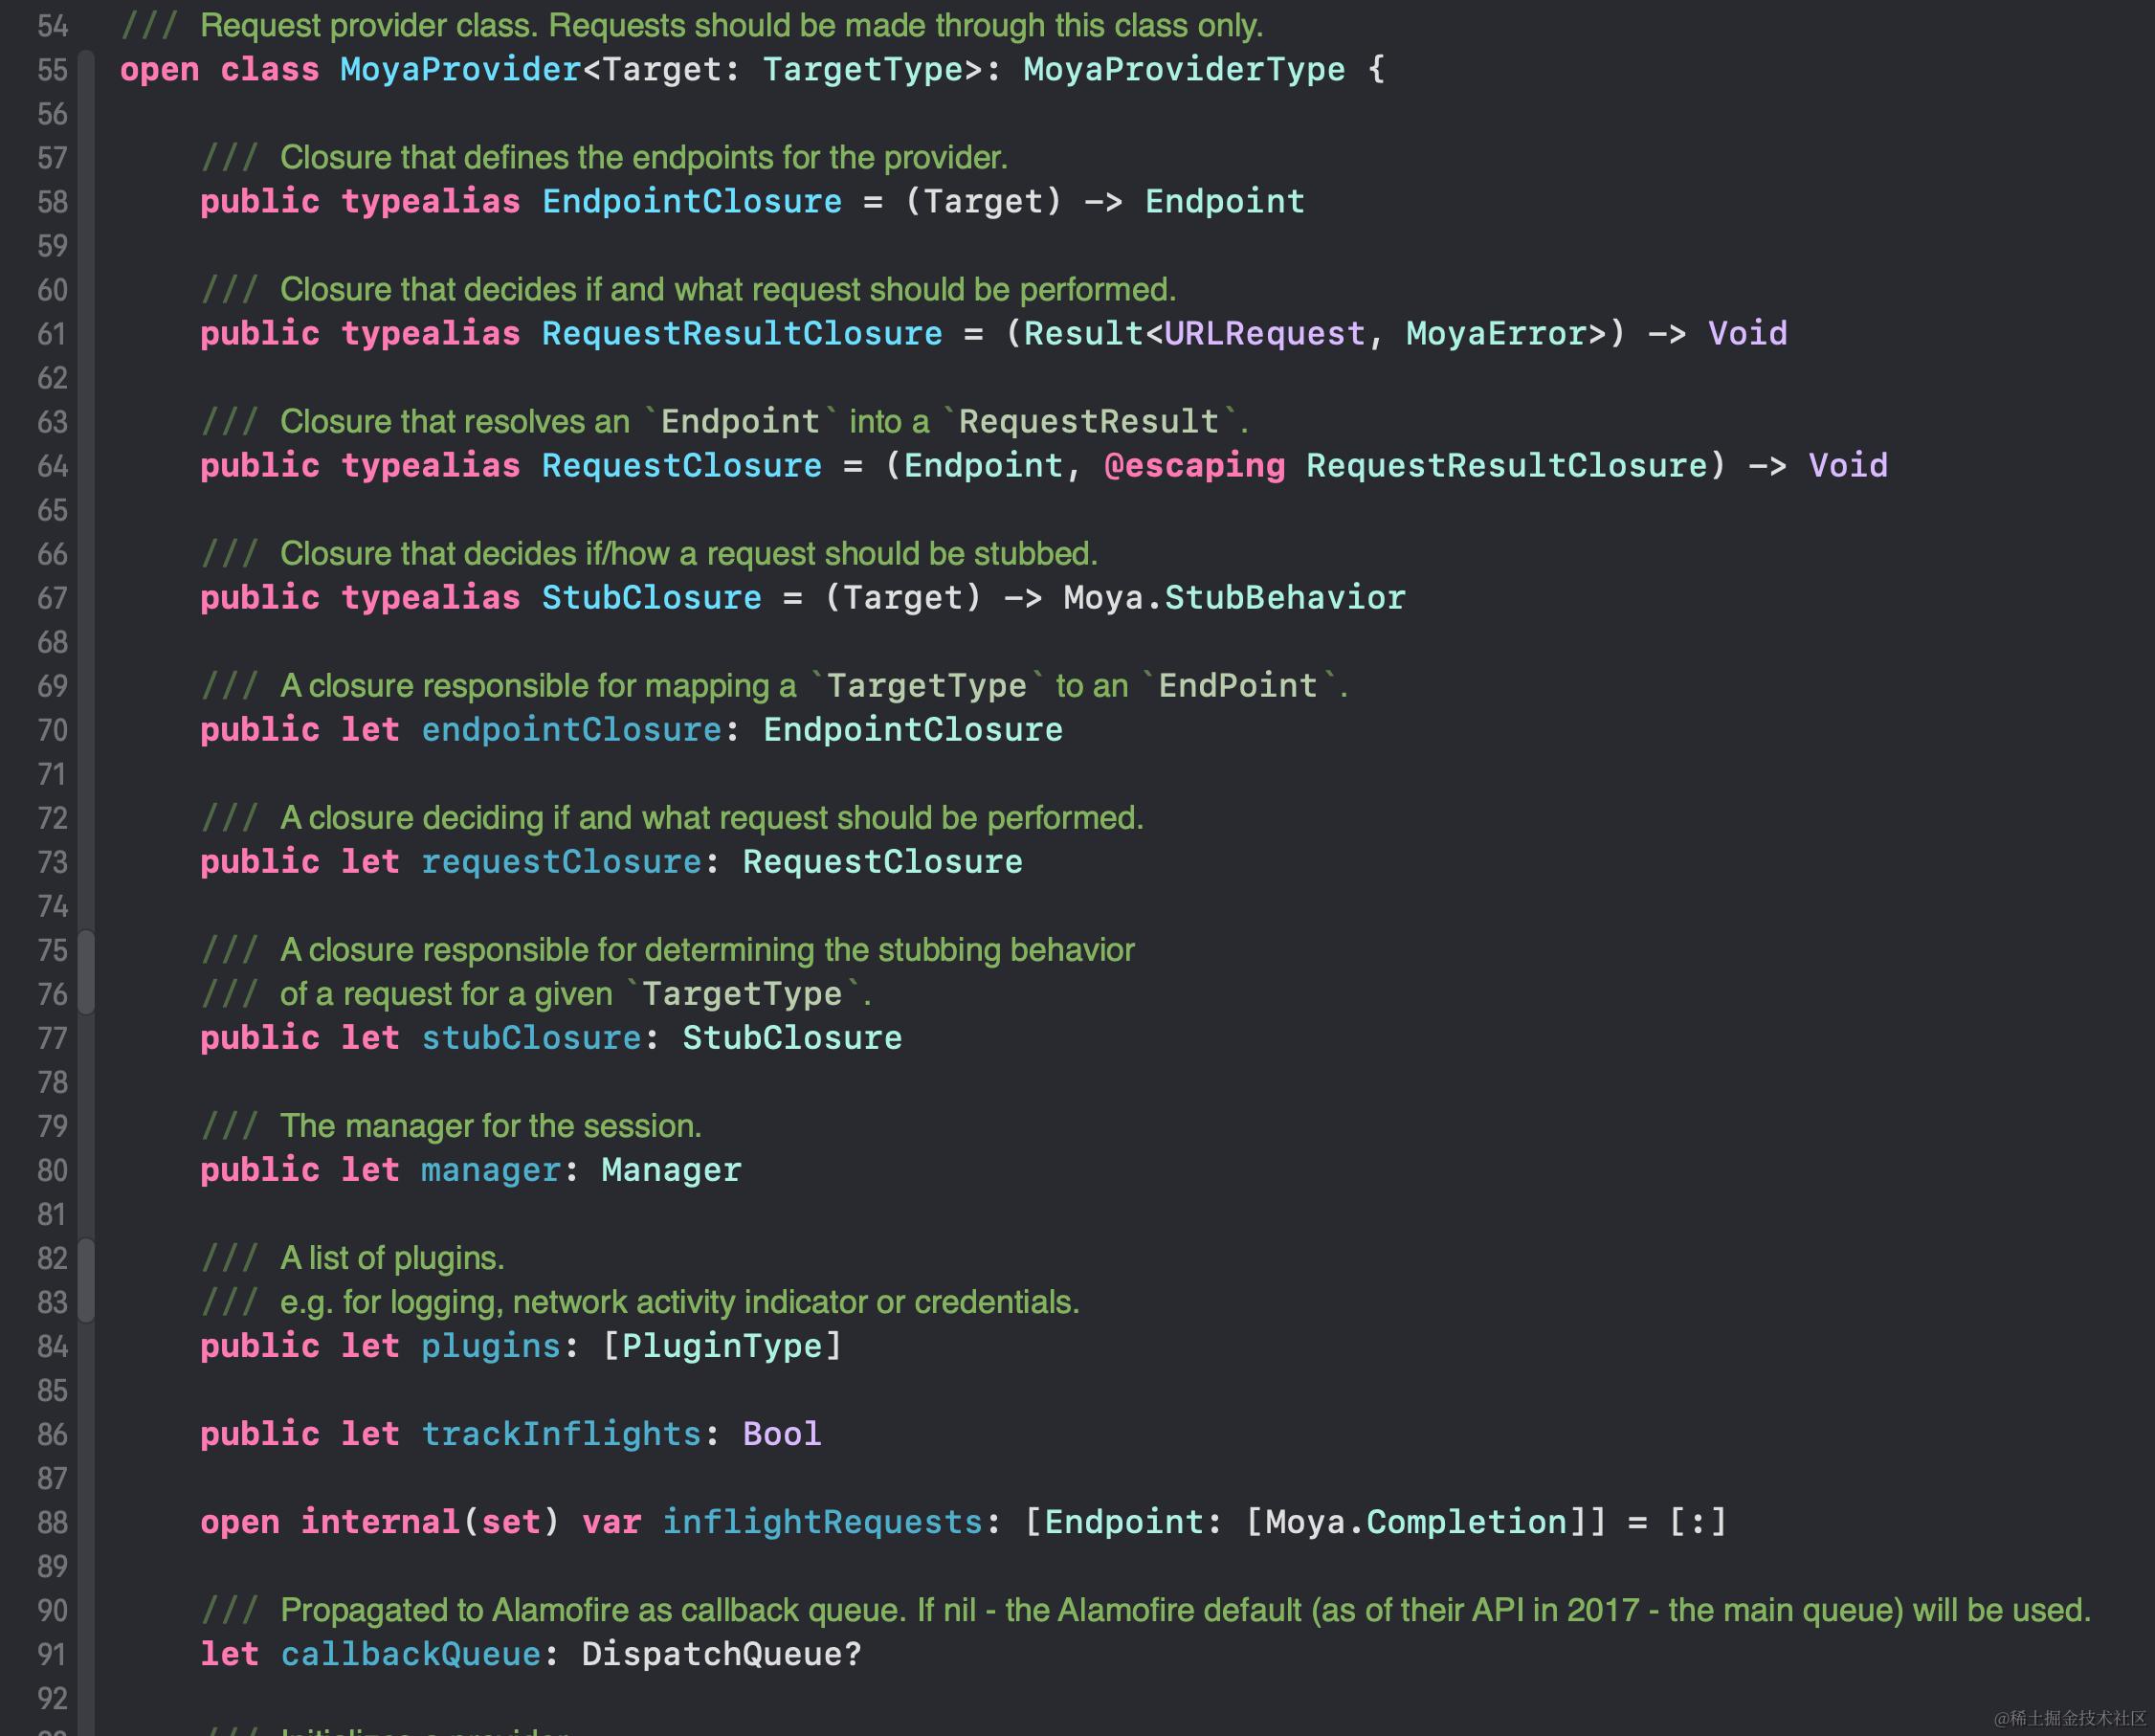Click the DispatchQueue? type on line 91
The width and height of the screenshot is (2155, 1736).
[x=720, y=1654]
